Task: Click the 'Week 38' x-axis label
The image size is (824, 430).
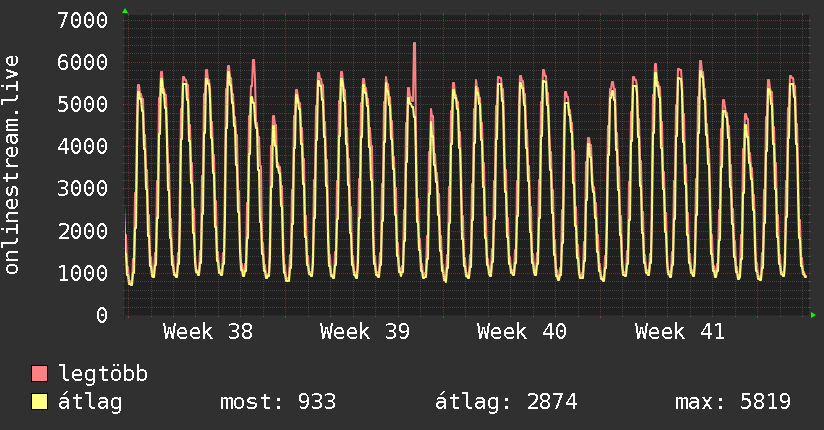Action: [208, 332]
